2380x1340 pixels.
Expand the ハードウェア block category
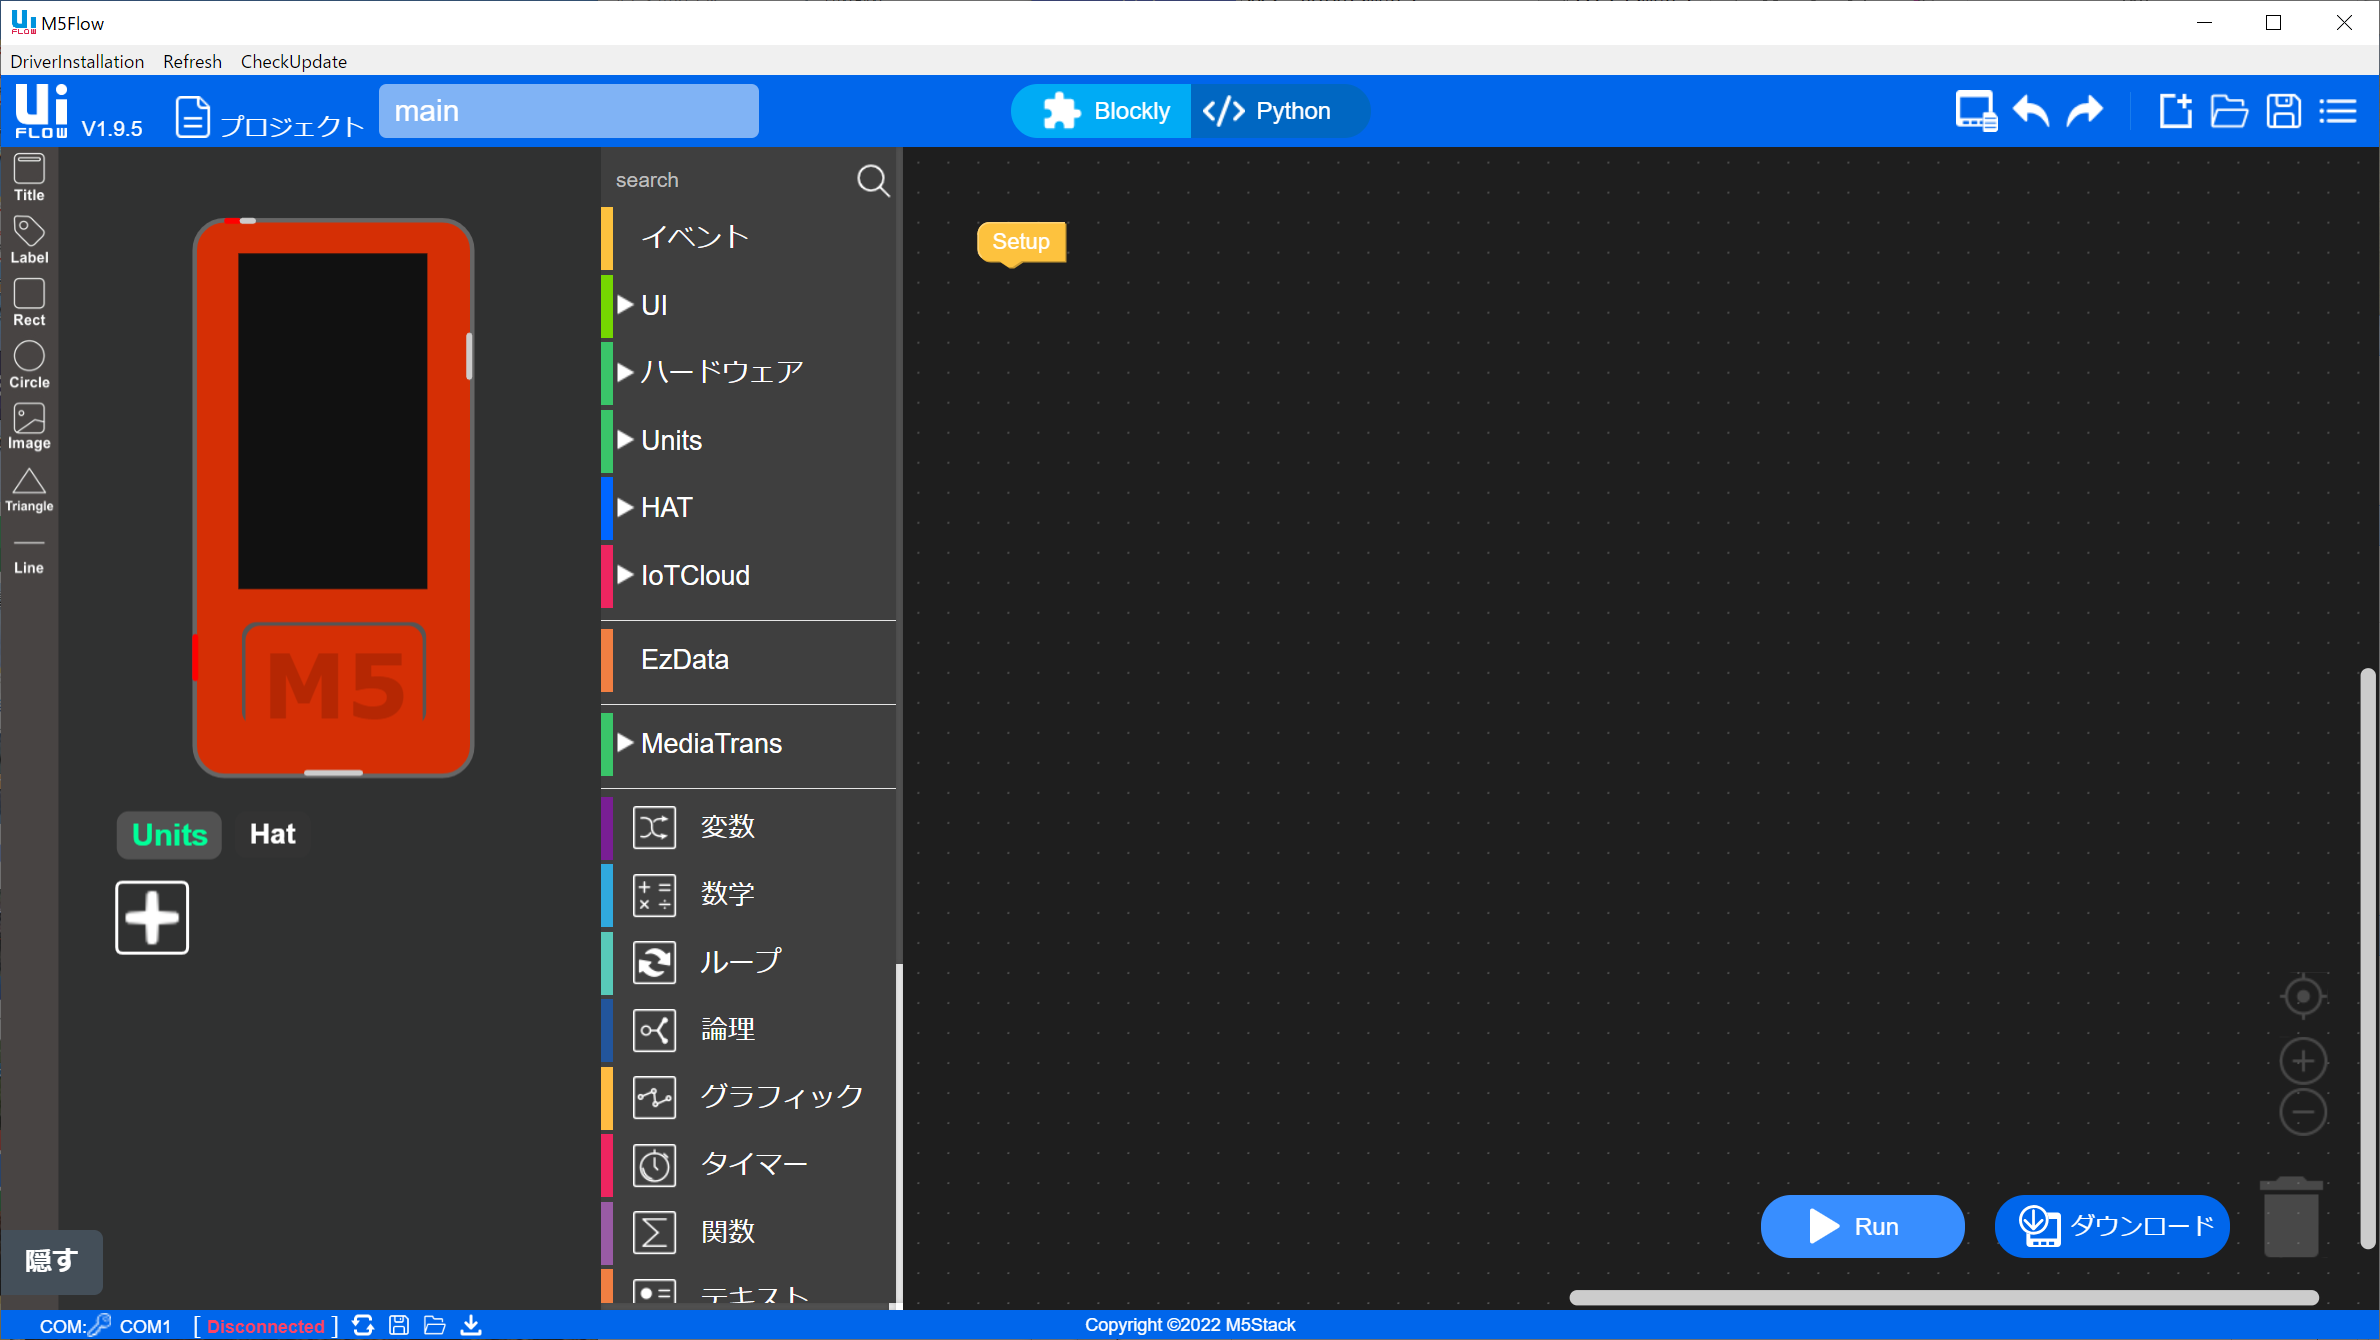tap(748, 372)
